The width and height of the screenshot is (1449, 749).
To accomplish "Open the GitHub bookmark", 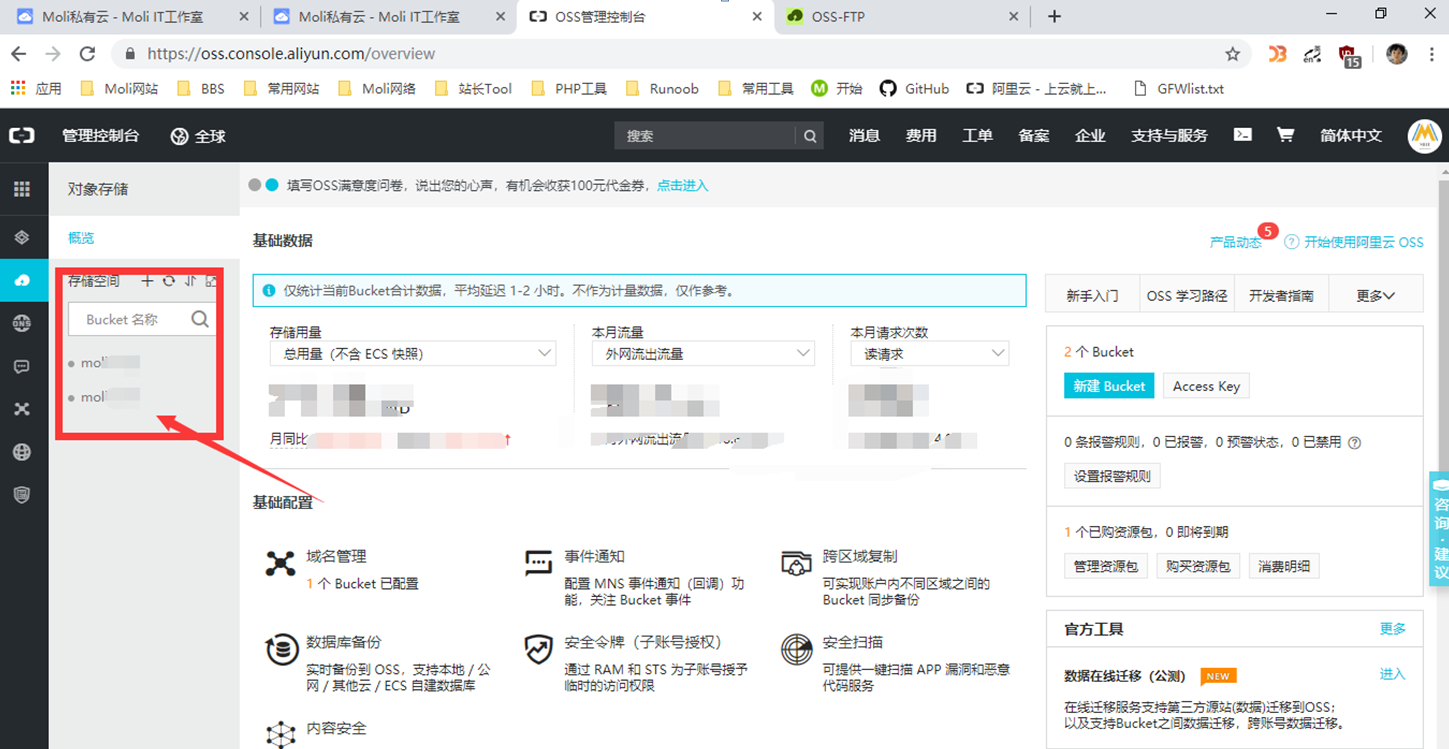I will [914, 88].
